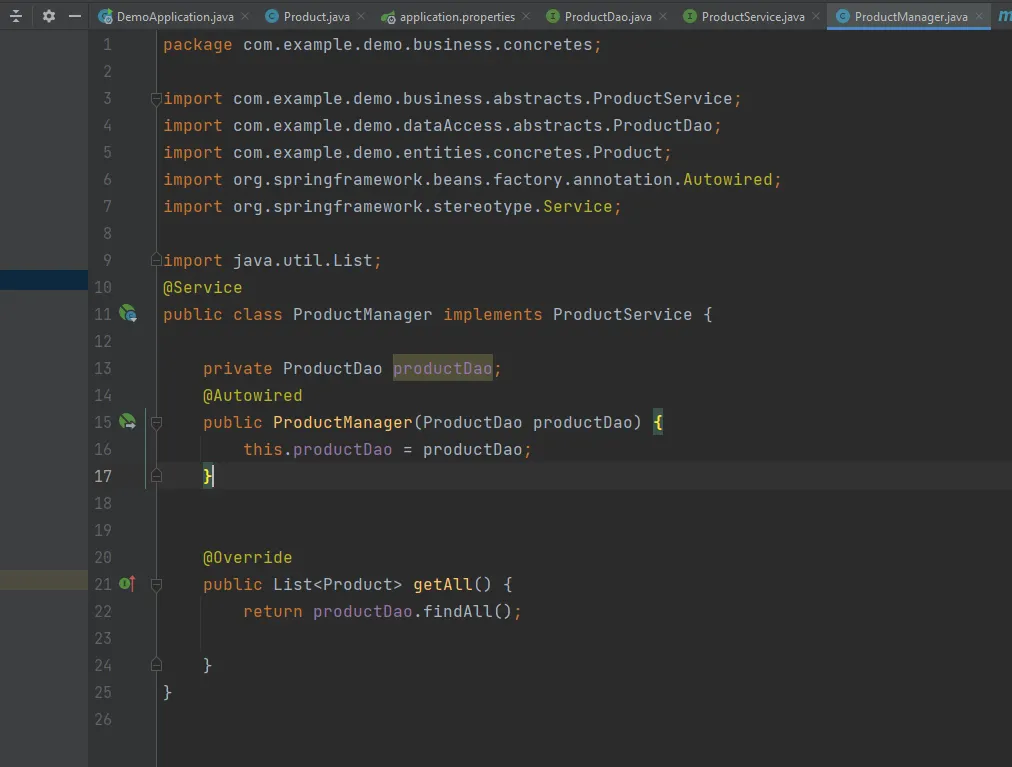The height and width of the screenshot is (767, 1012).
Task: Click this.productDao on line 16
Action: pos(318,449)
